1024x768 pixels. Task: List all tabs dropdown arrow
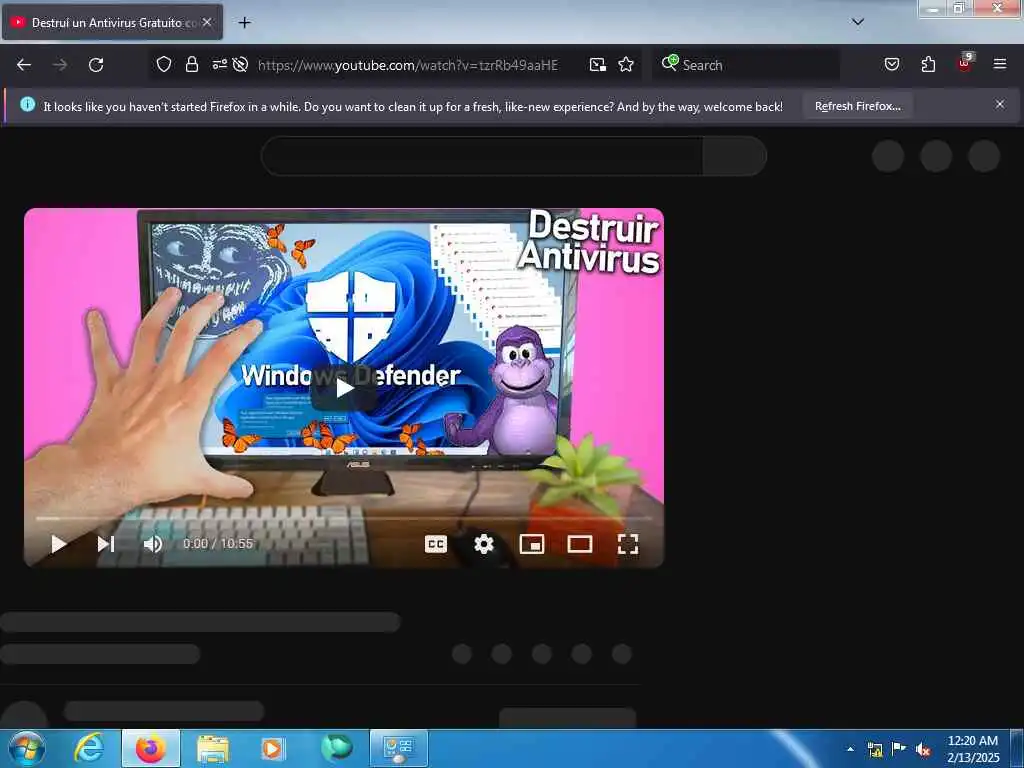tap(858, 22)
